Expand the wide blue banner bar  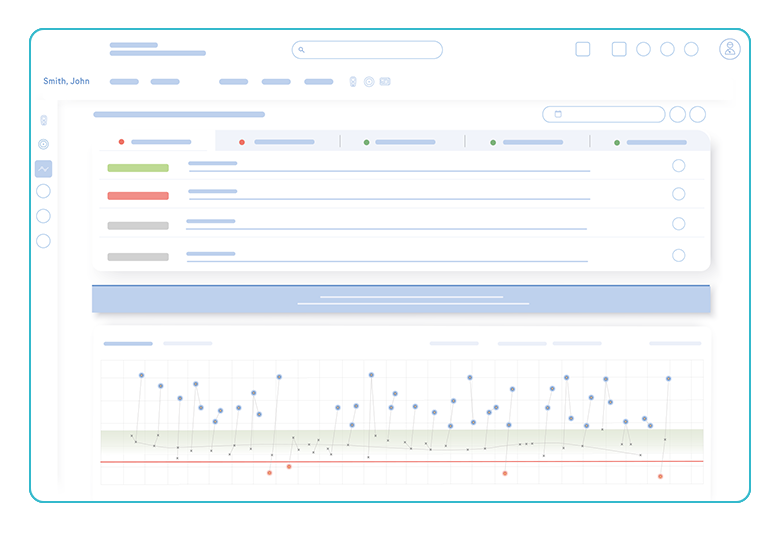pyautogui.click(x=401, y=299)
